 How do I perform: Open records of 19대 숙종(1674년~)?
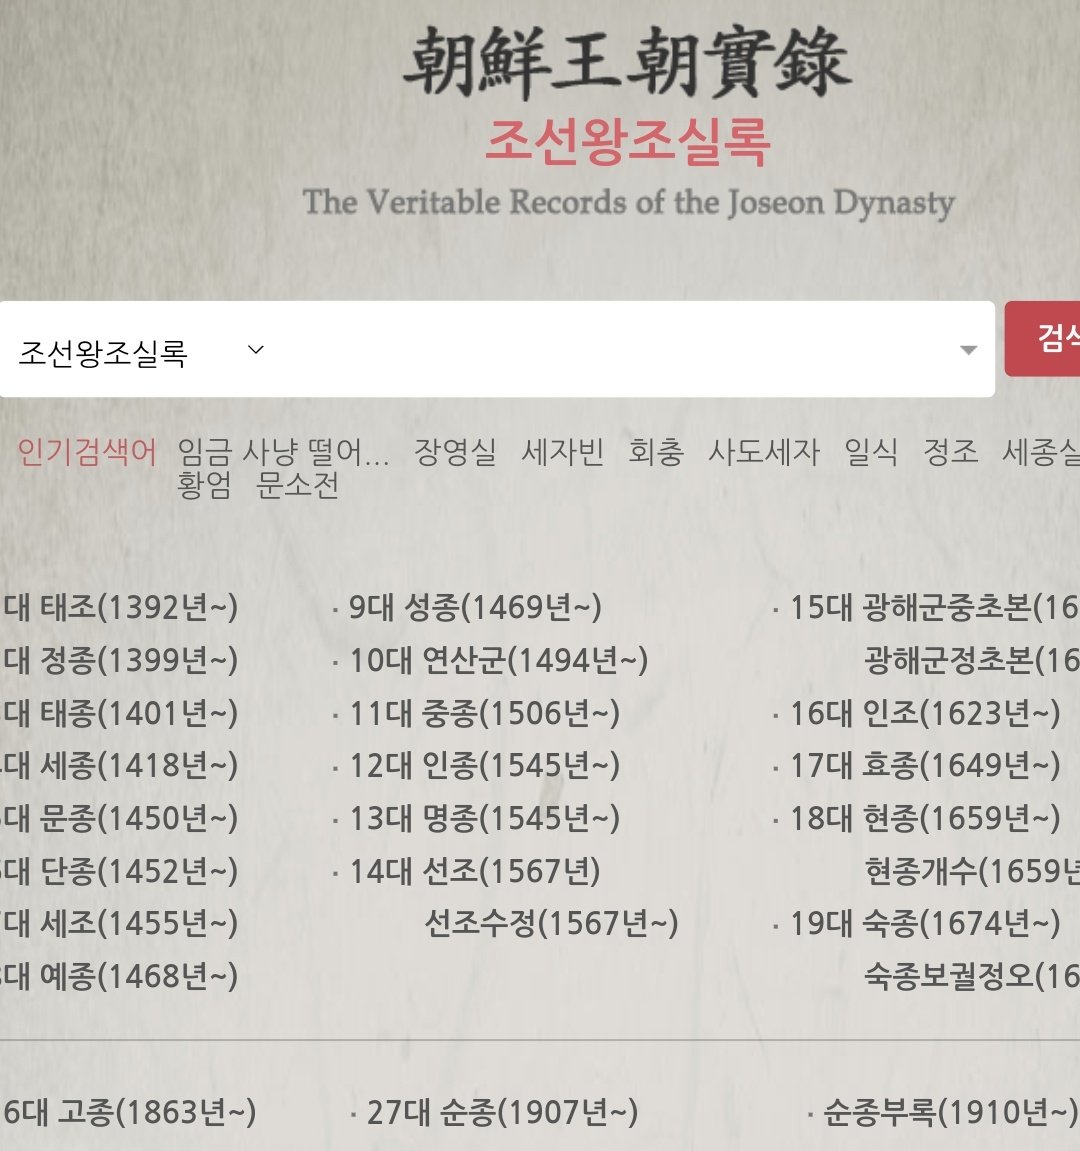pos(924,923)
